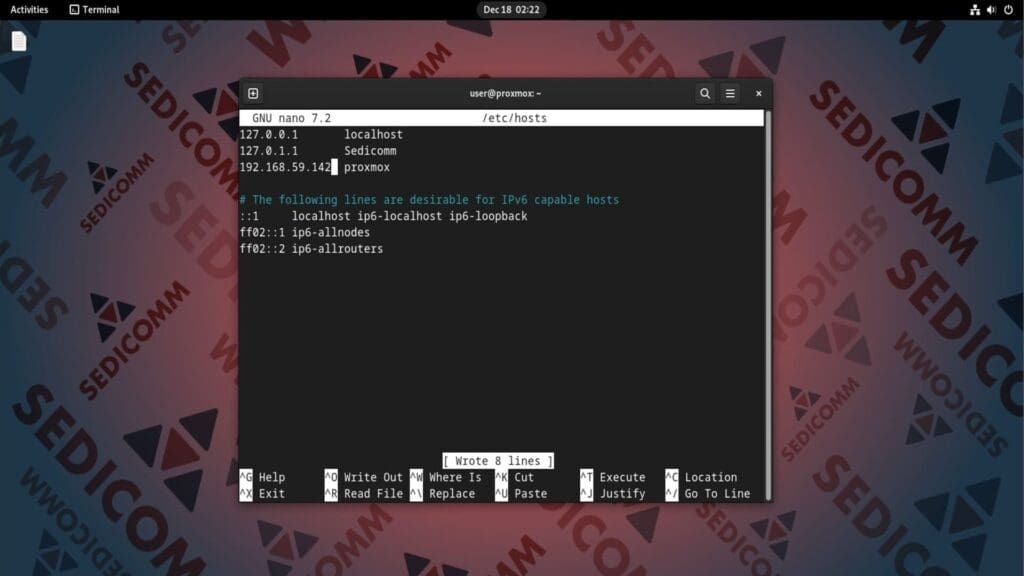Viewport: 1024px width, 576px height.
Task: Click the volume speaker icon
Action: click(992, 10)
